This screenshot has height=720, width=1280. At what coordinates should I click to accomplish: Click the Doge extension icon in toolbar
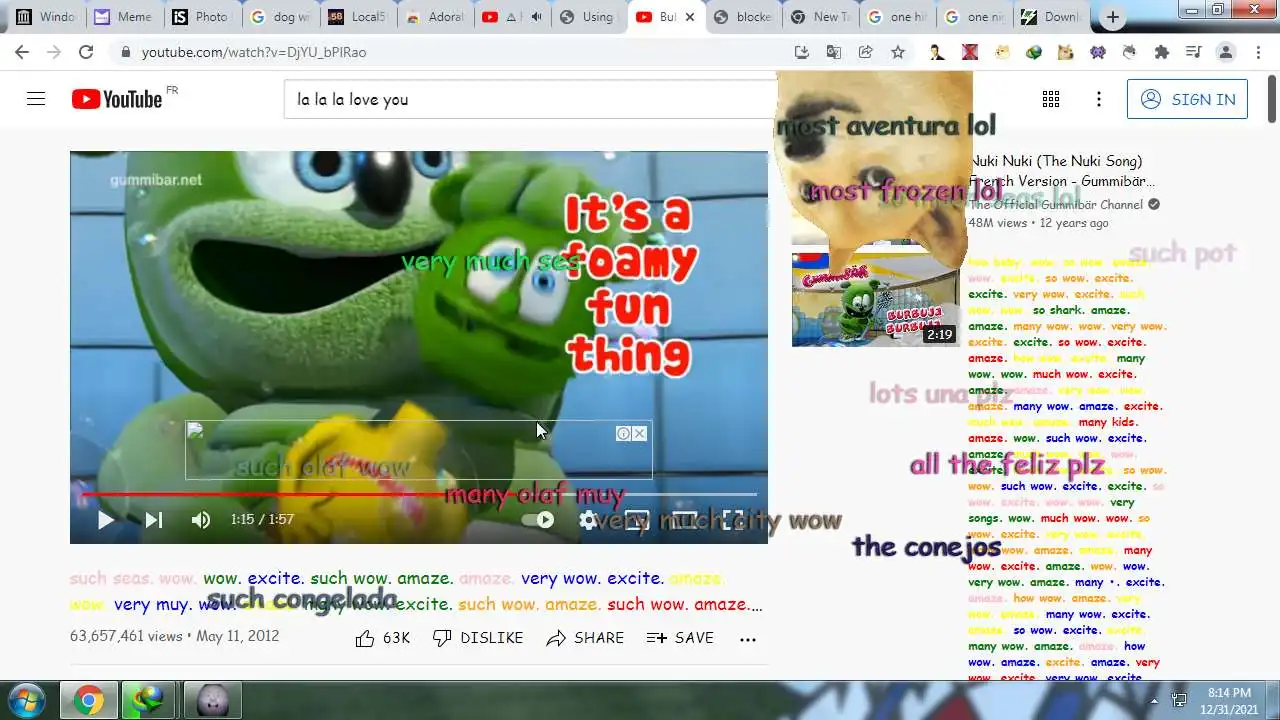tap(1065, 52)
